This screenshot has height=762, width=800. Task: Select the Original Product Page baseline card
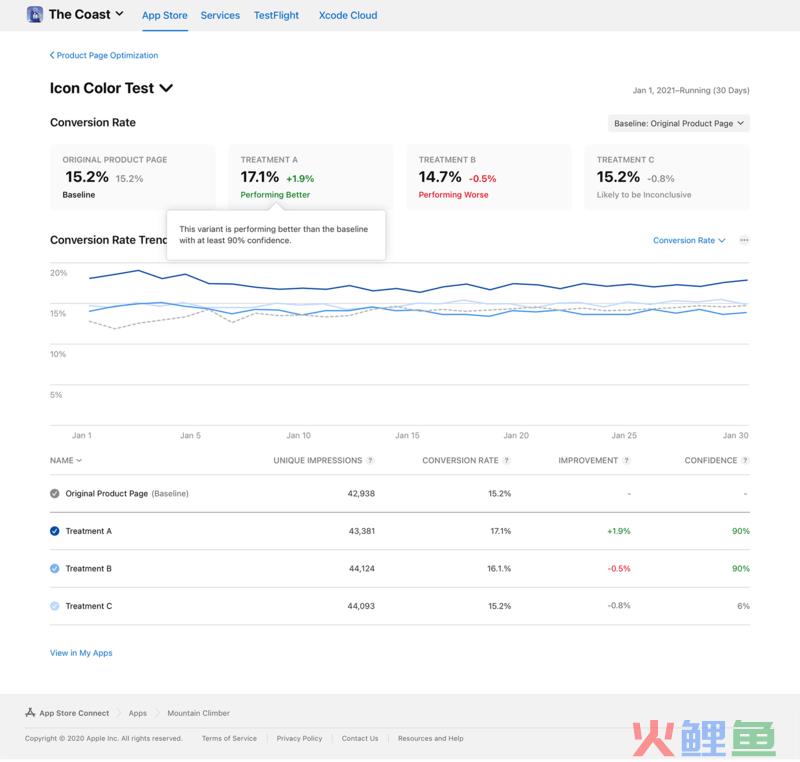(x=132, y=176)
